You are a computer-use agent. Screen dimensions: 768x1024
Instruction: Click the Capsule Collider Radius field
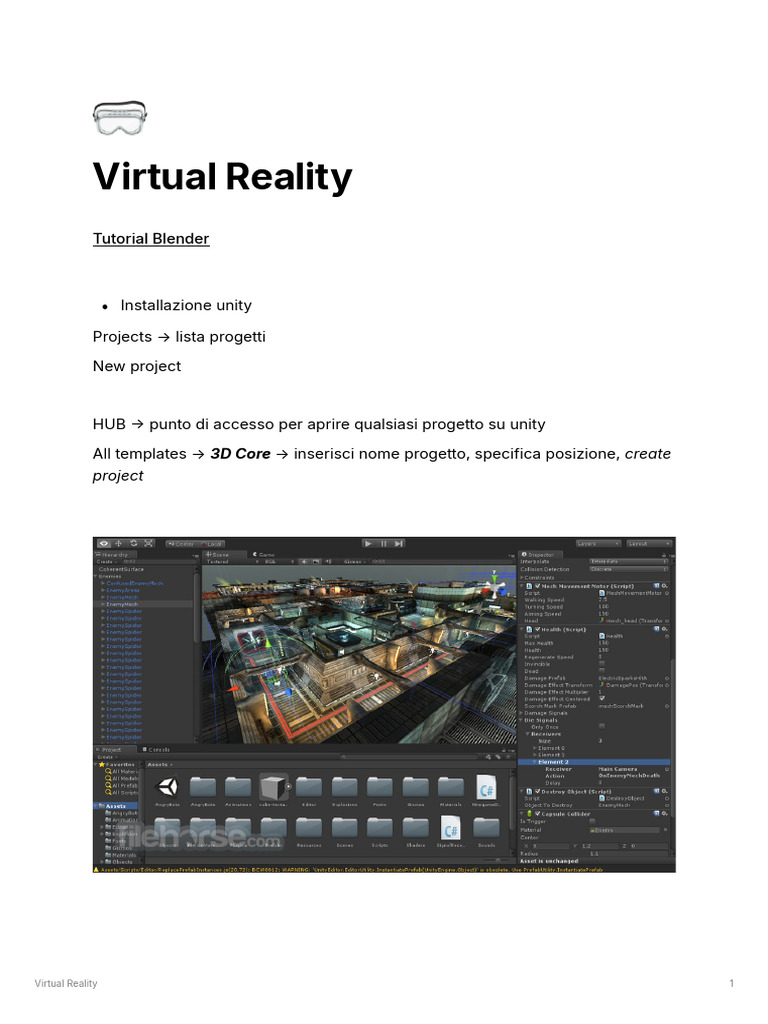pos(627,854)
